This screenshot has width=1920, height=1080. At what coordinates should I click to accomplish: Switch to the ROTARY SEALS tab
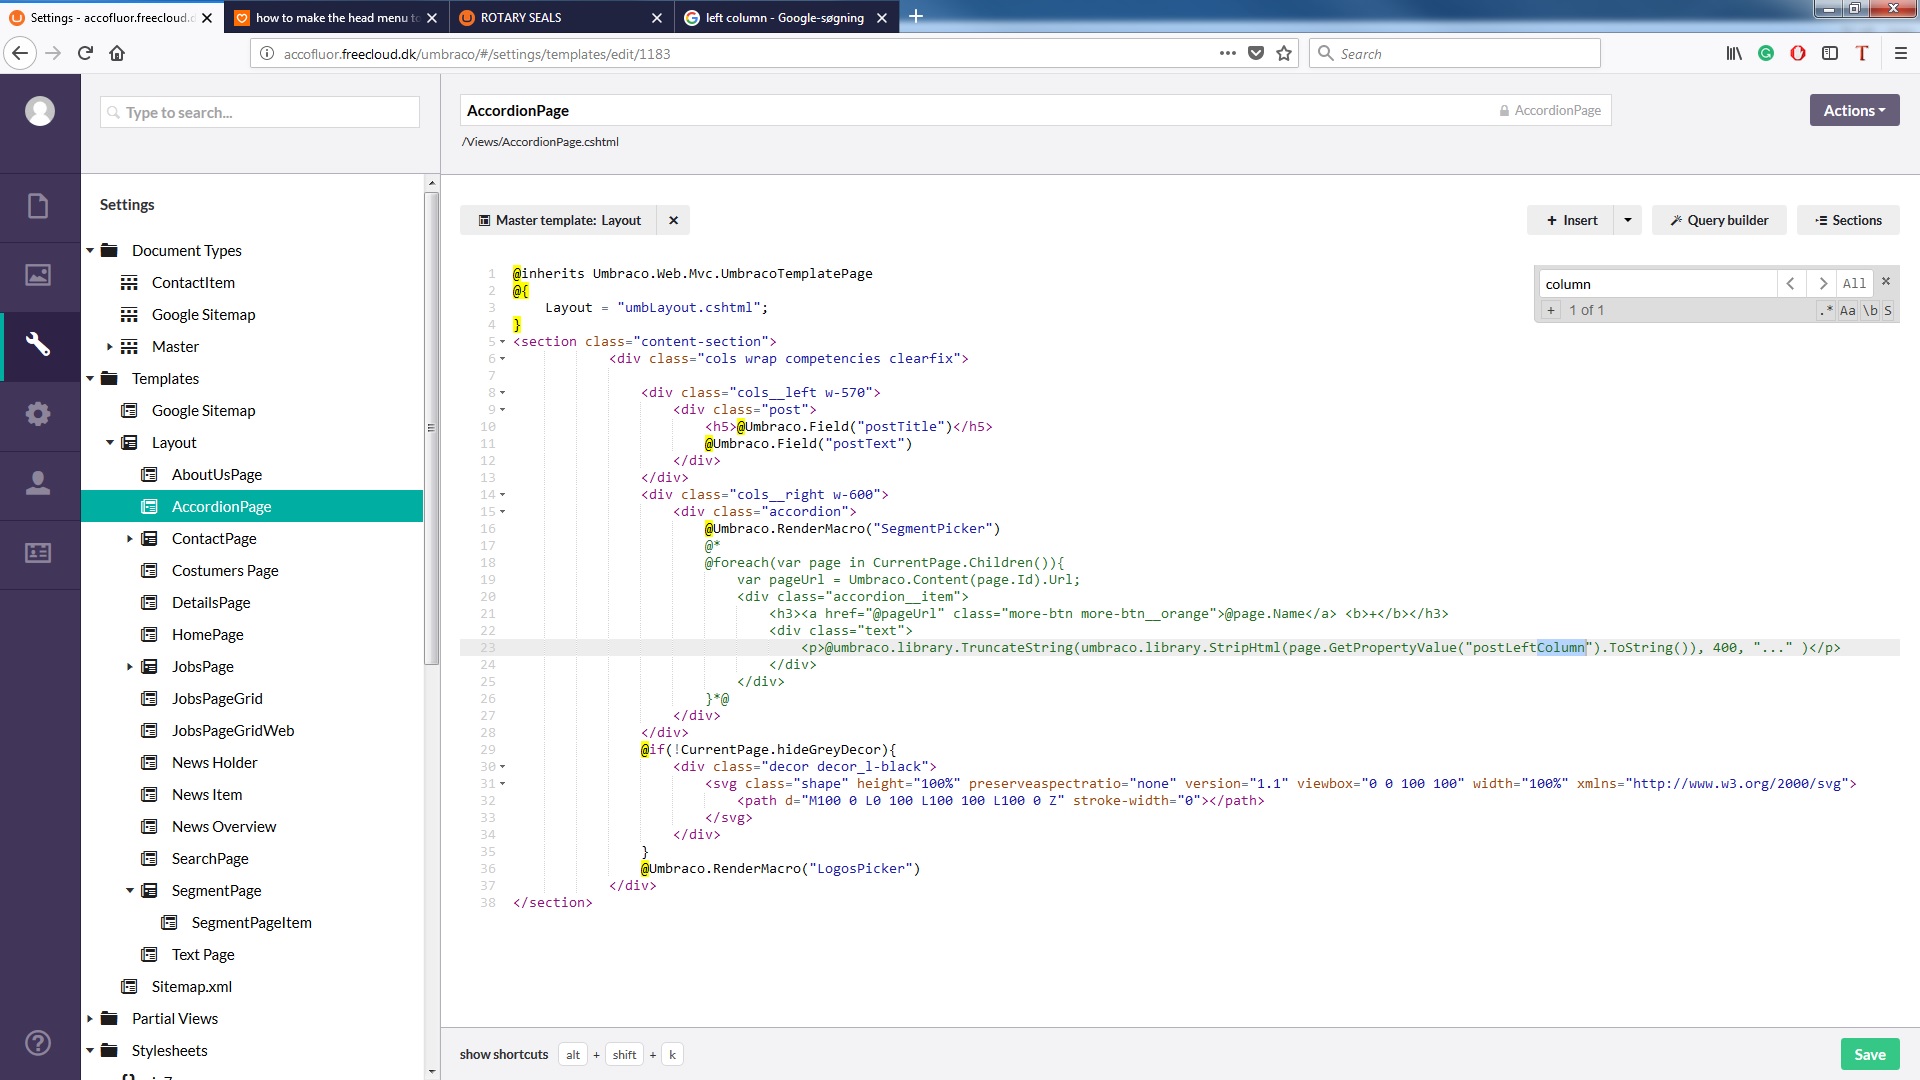(x=562, y=17)
